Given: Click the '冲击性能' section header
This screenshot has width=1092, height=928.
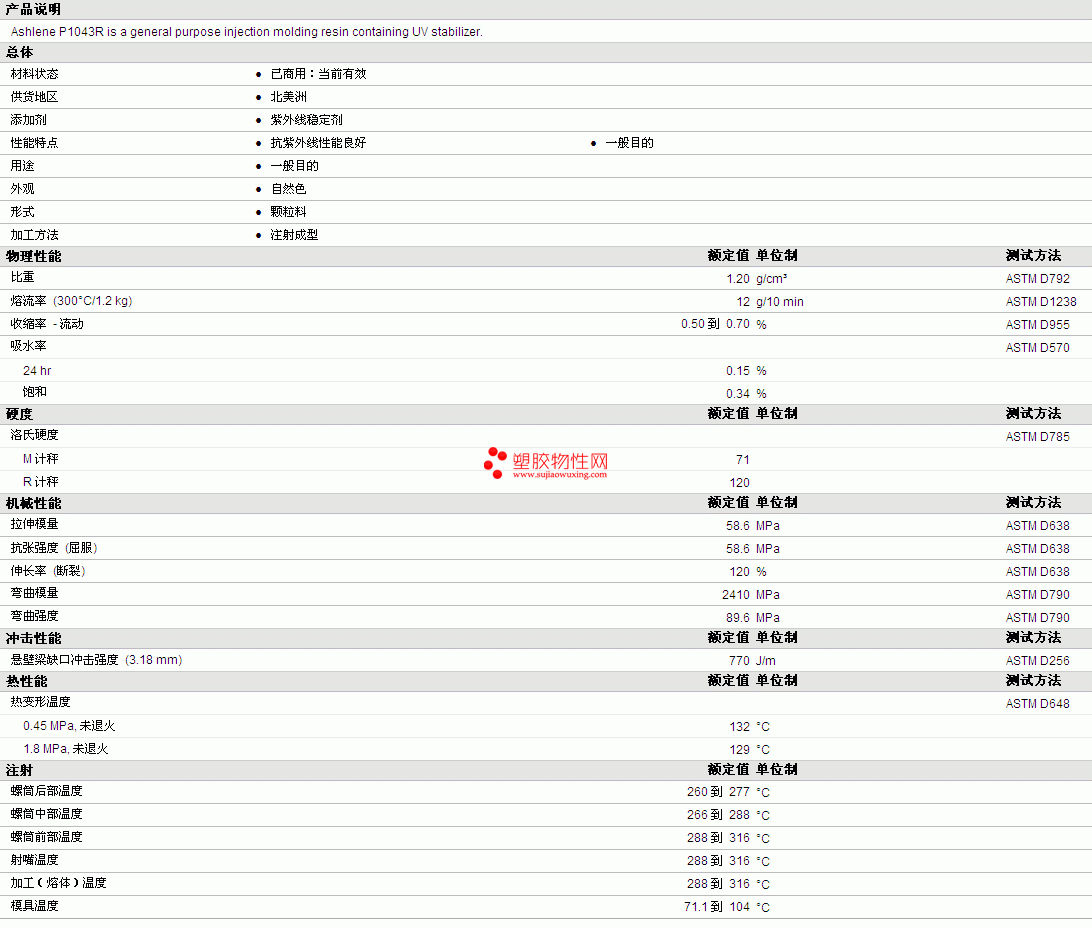Looking at the screenshot, I should pos(33,638).
